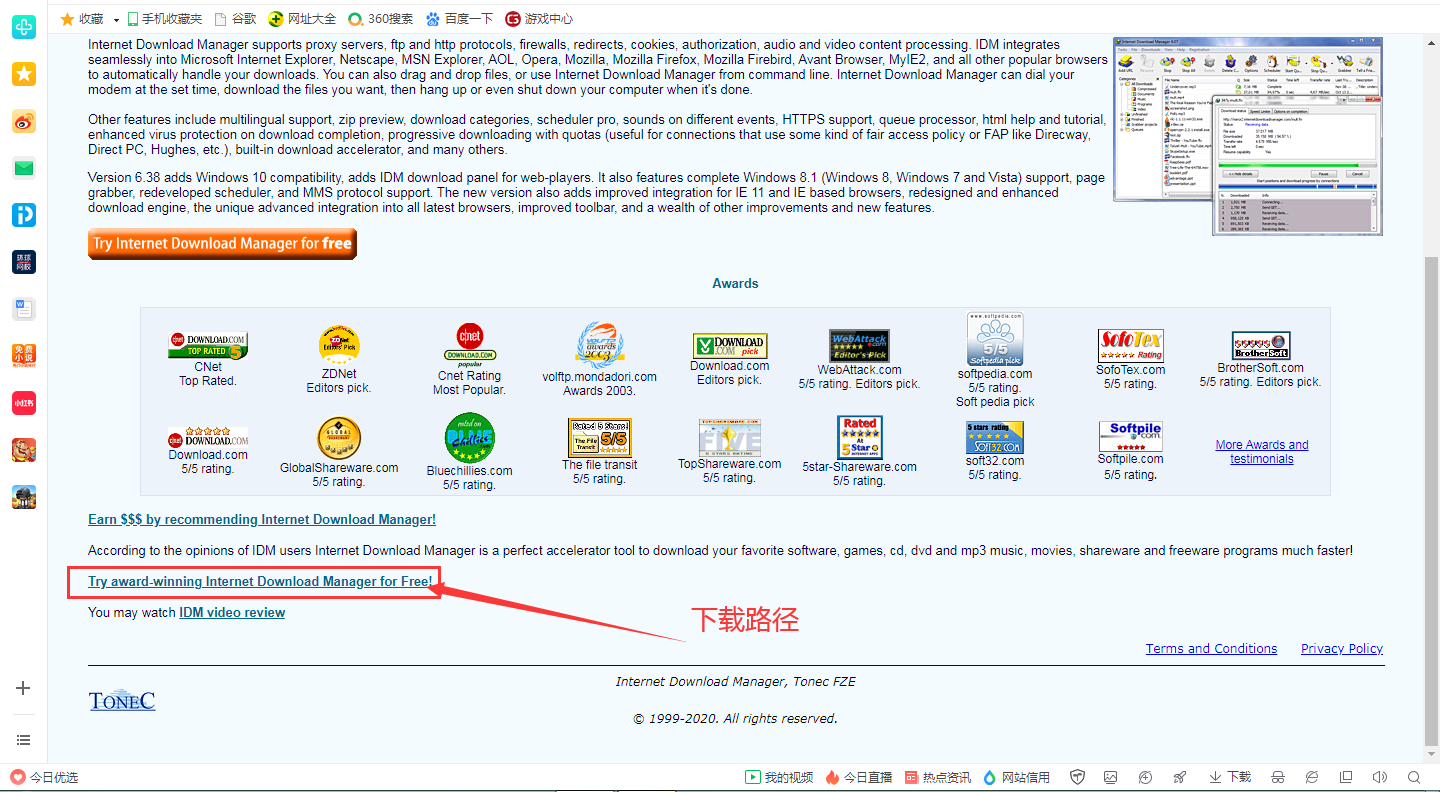
Task: Open the Privacy Policy link
Action: (x=1342, y=648)
